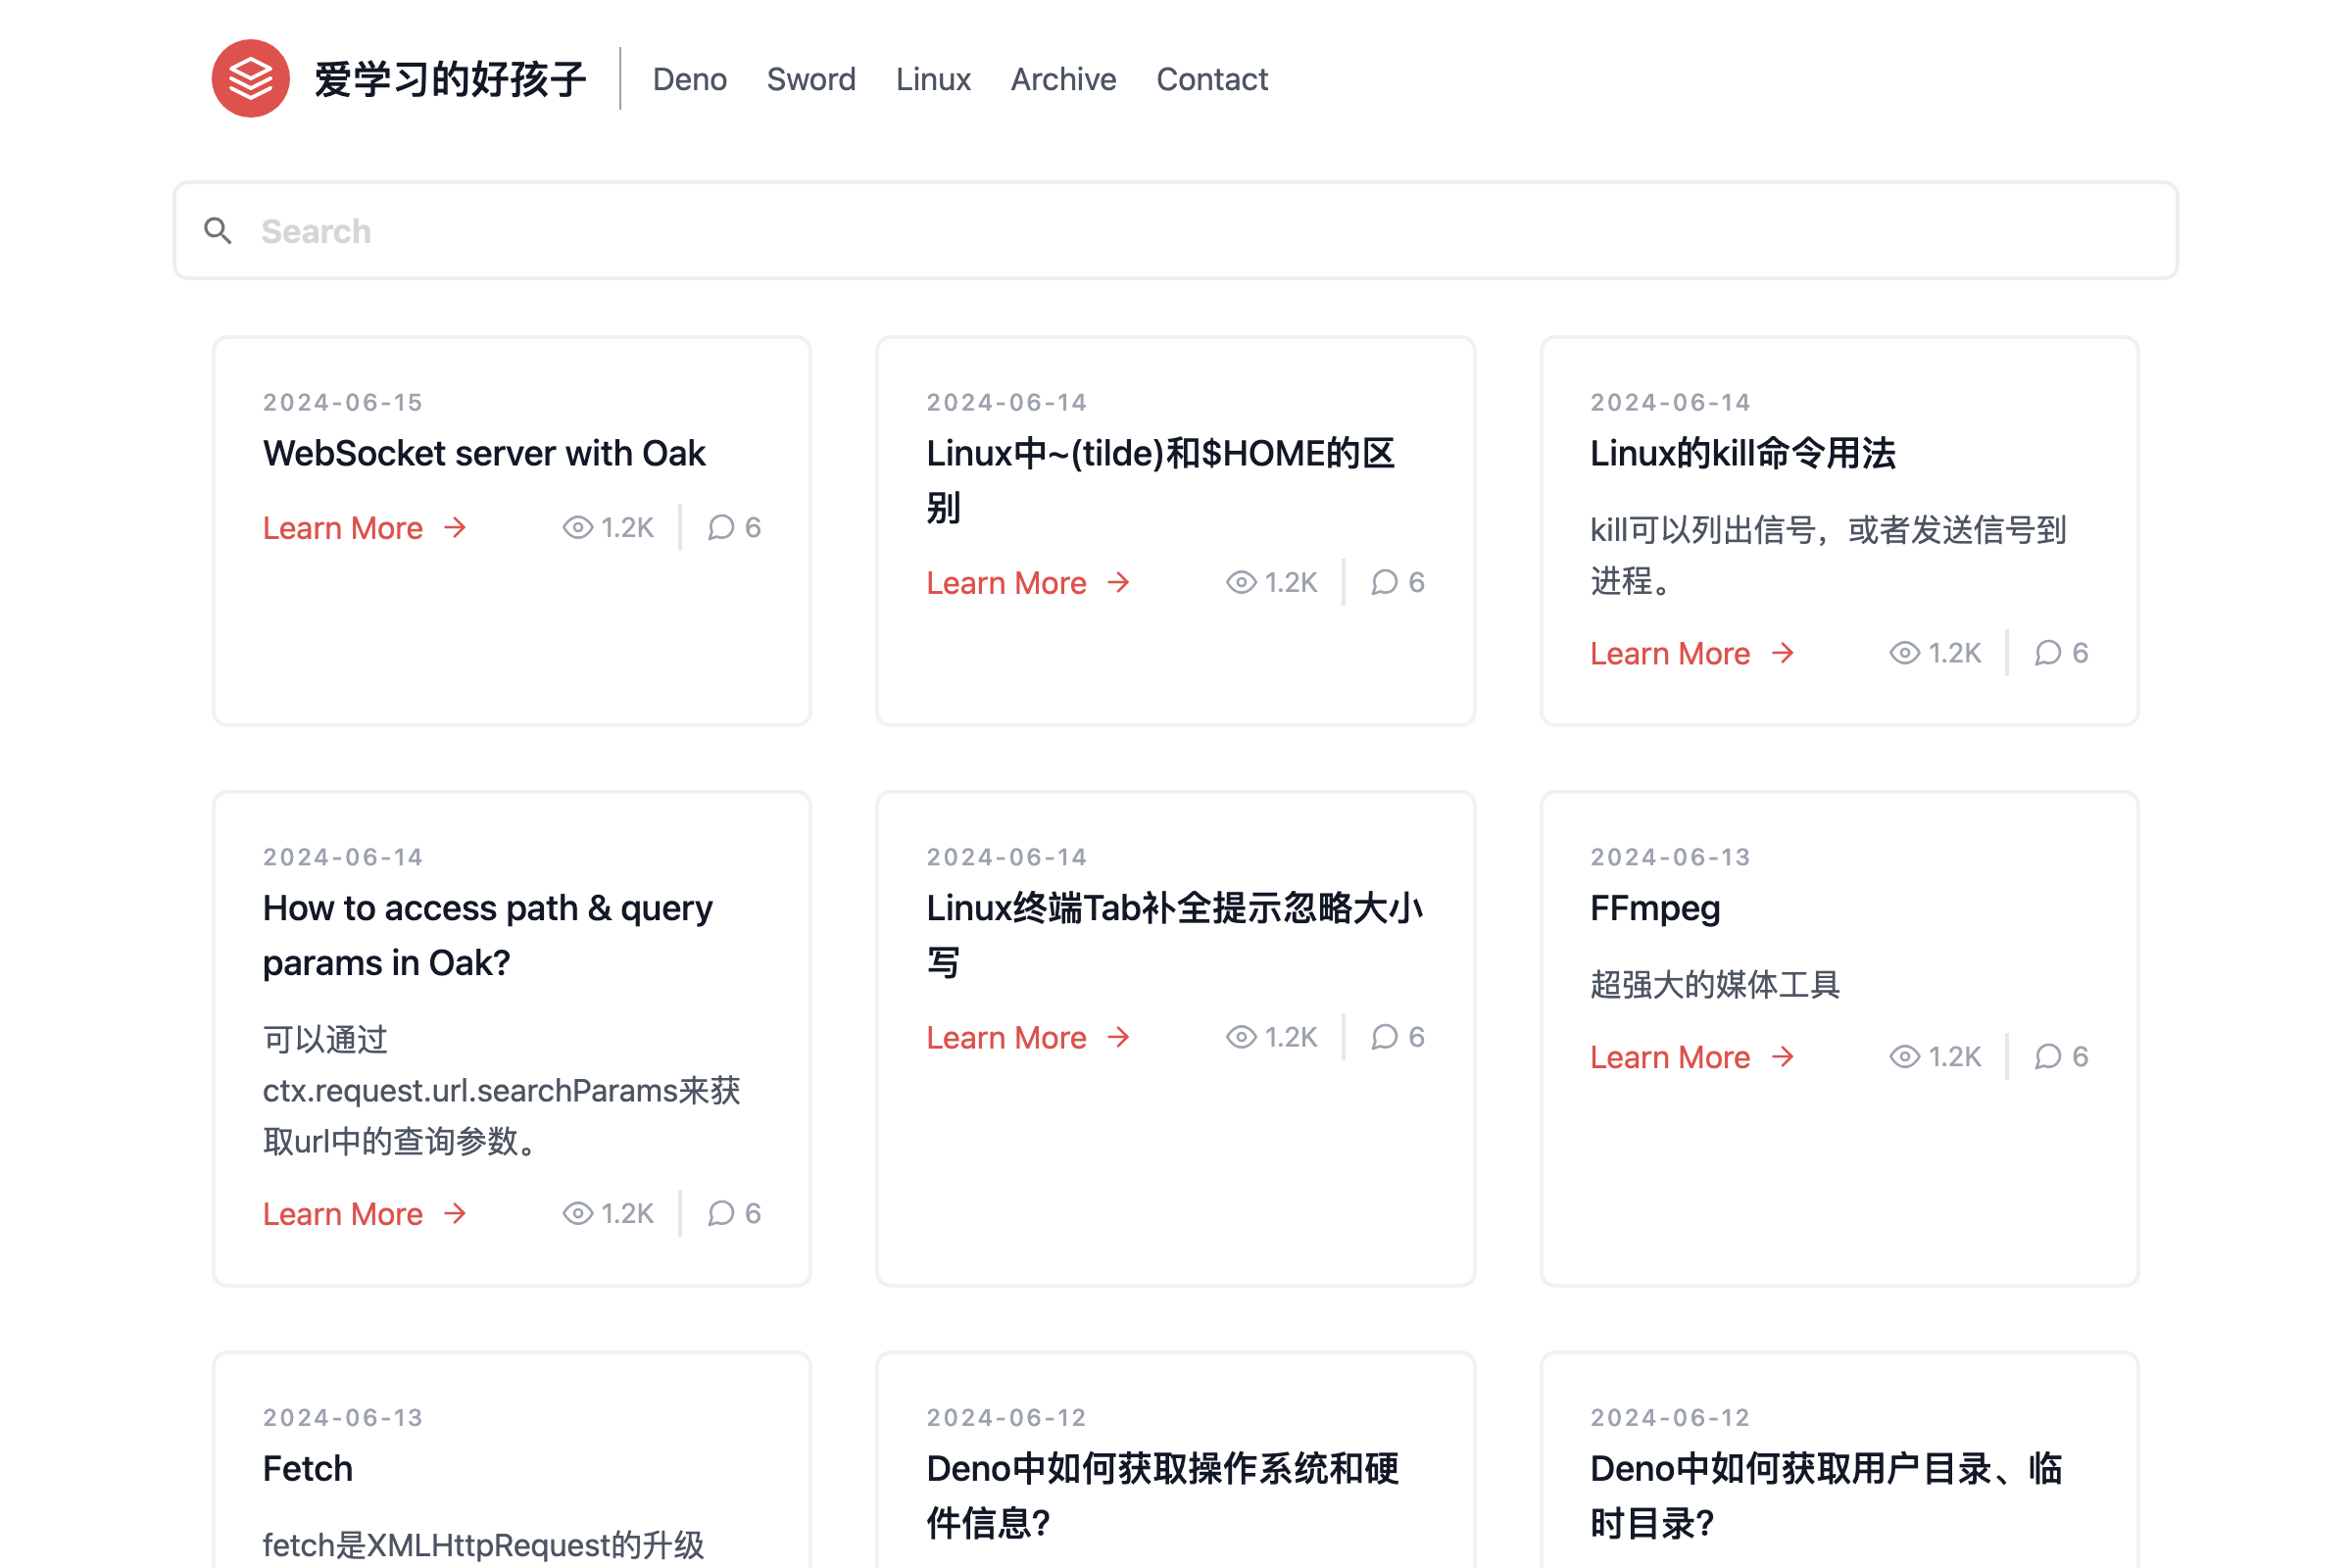Click comment bubble icon on FFmpeg card
This screenshot has height=1568, width=2352.
2047,1057
